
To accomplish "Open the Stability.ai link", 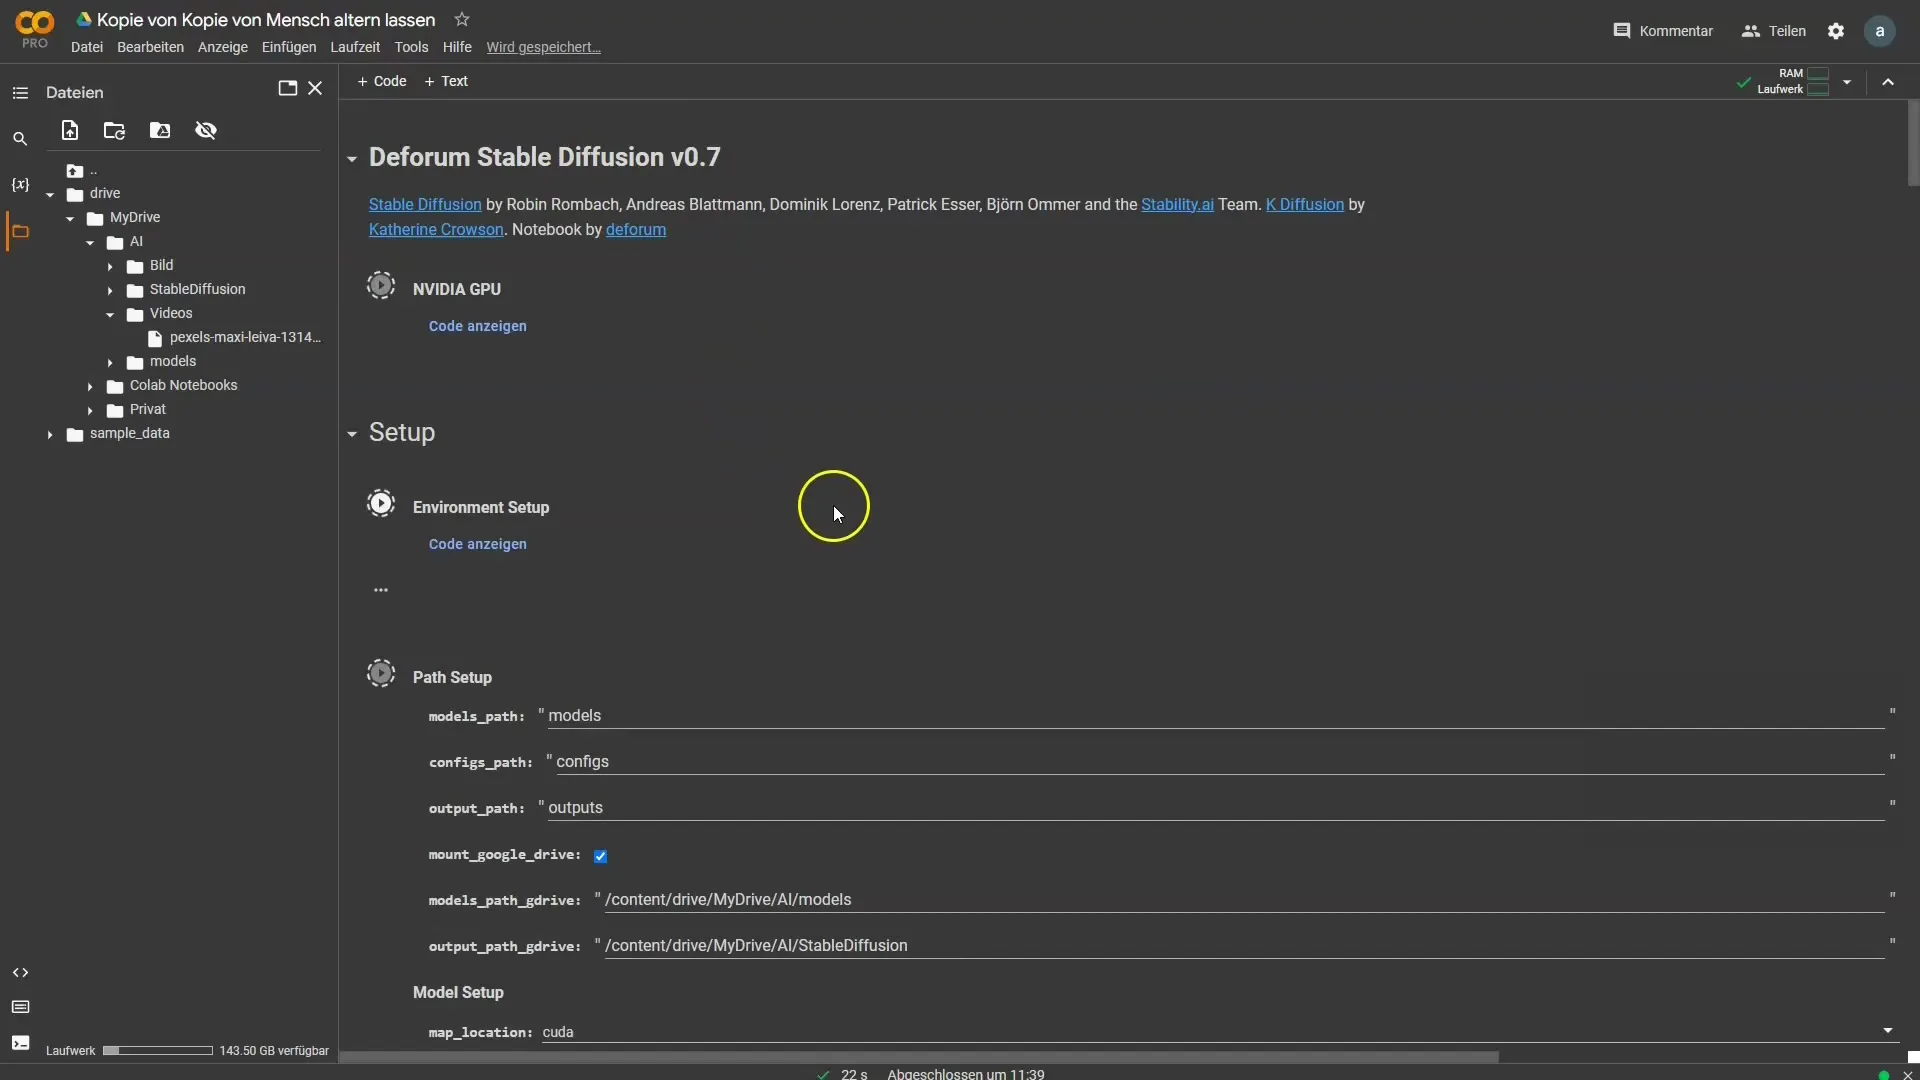I will point(1177,204).
